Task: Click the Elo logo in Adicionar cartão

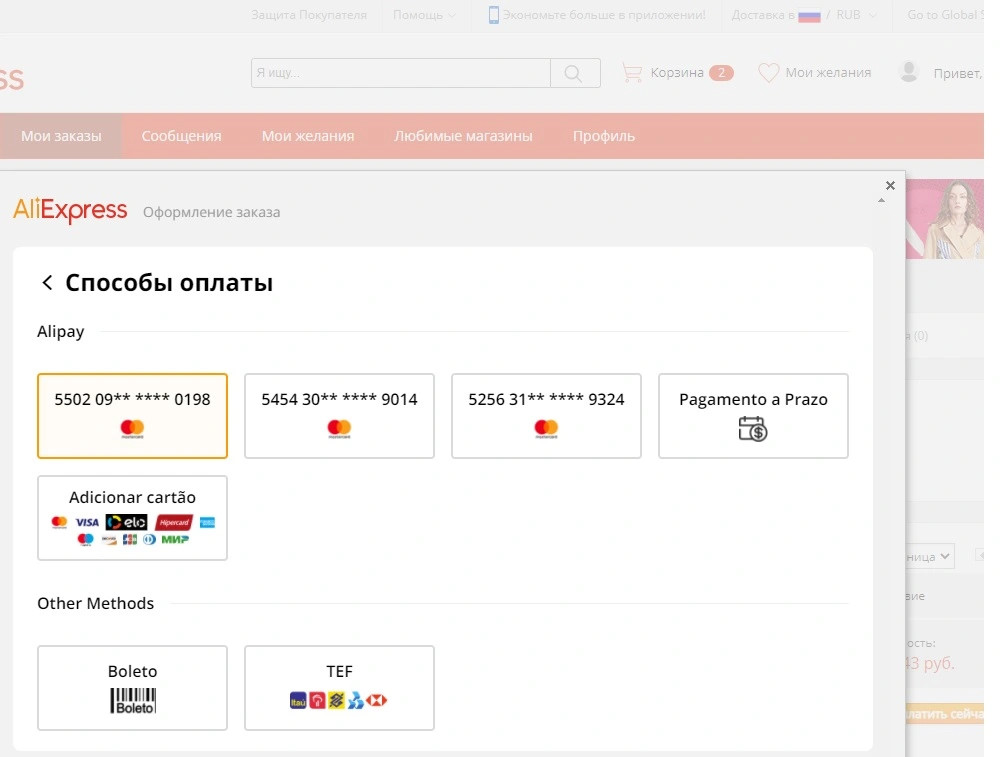Action: pos(126,522)
